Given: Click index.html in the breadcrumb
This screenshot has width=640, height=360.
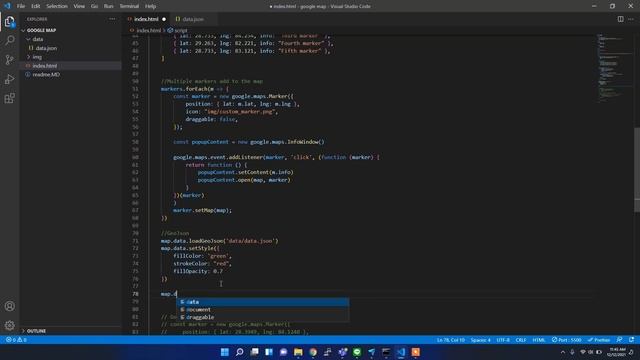Looking at the screenshot, I should tap(149, 31).
